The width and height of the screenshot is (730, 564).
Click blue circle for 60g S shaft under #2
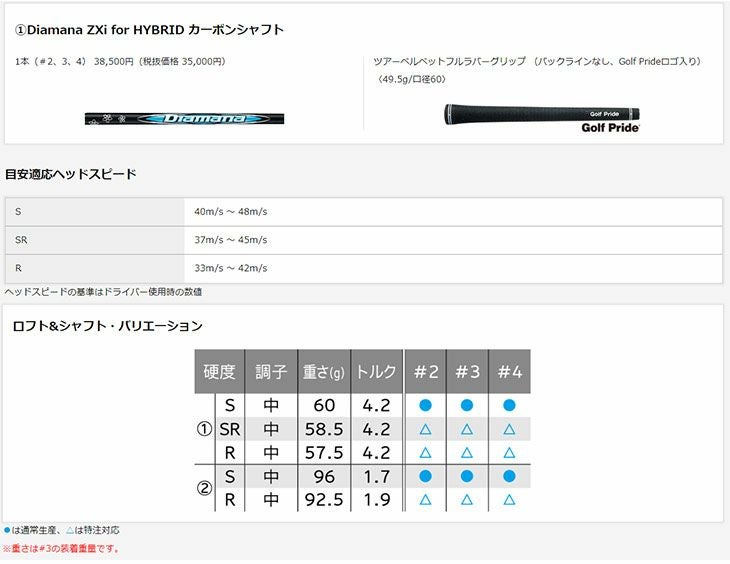click(x=425, y=406)
